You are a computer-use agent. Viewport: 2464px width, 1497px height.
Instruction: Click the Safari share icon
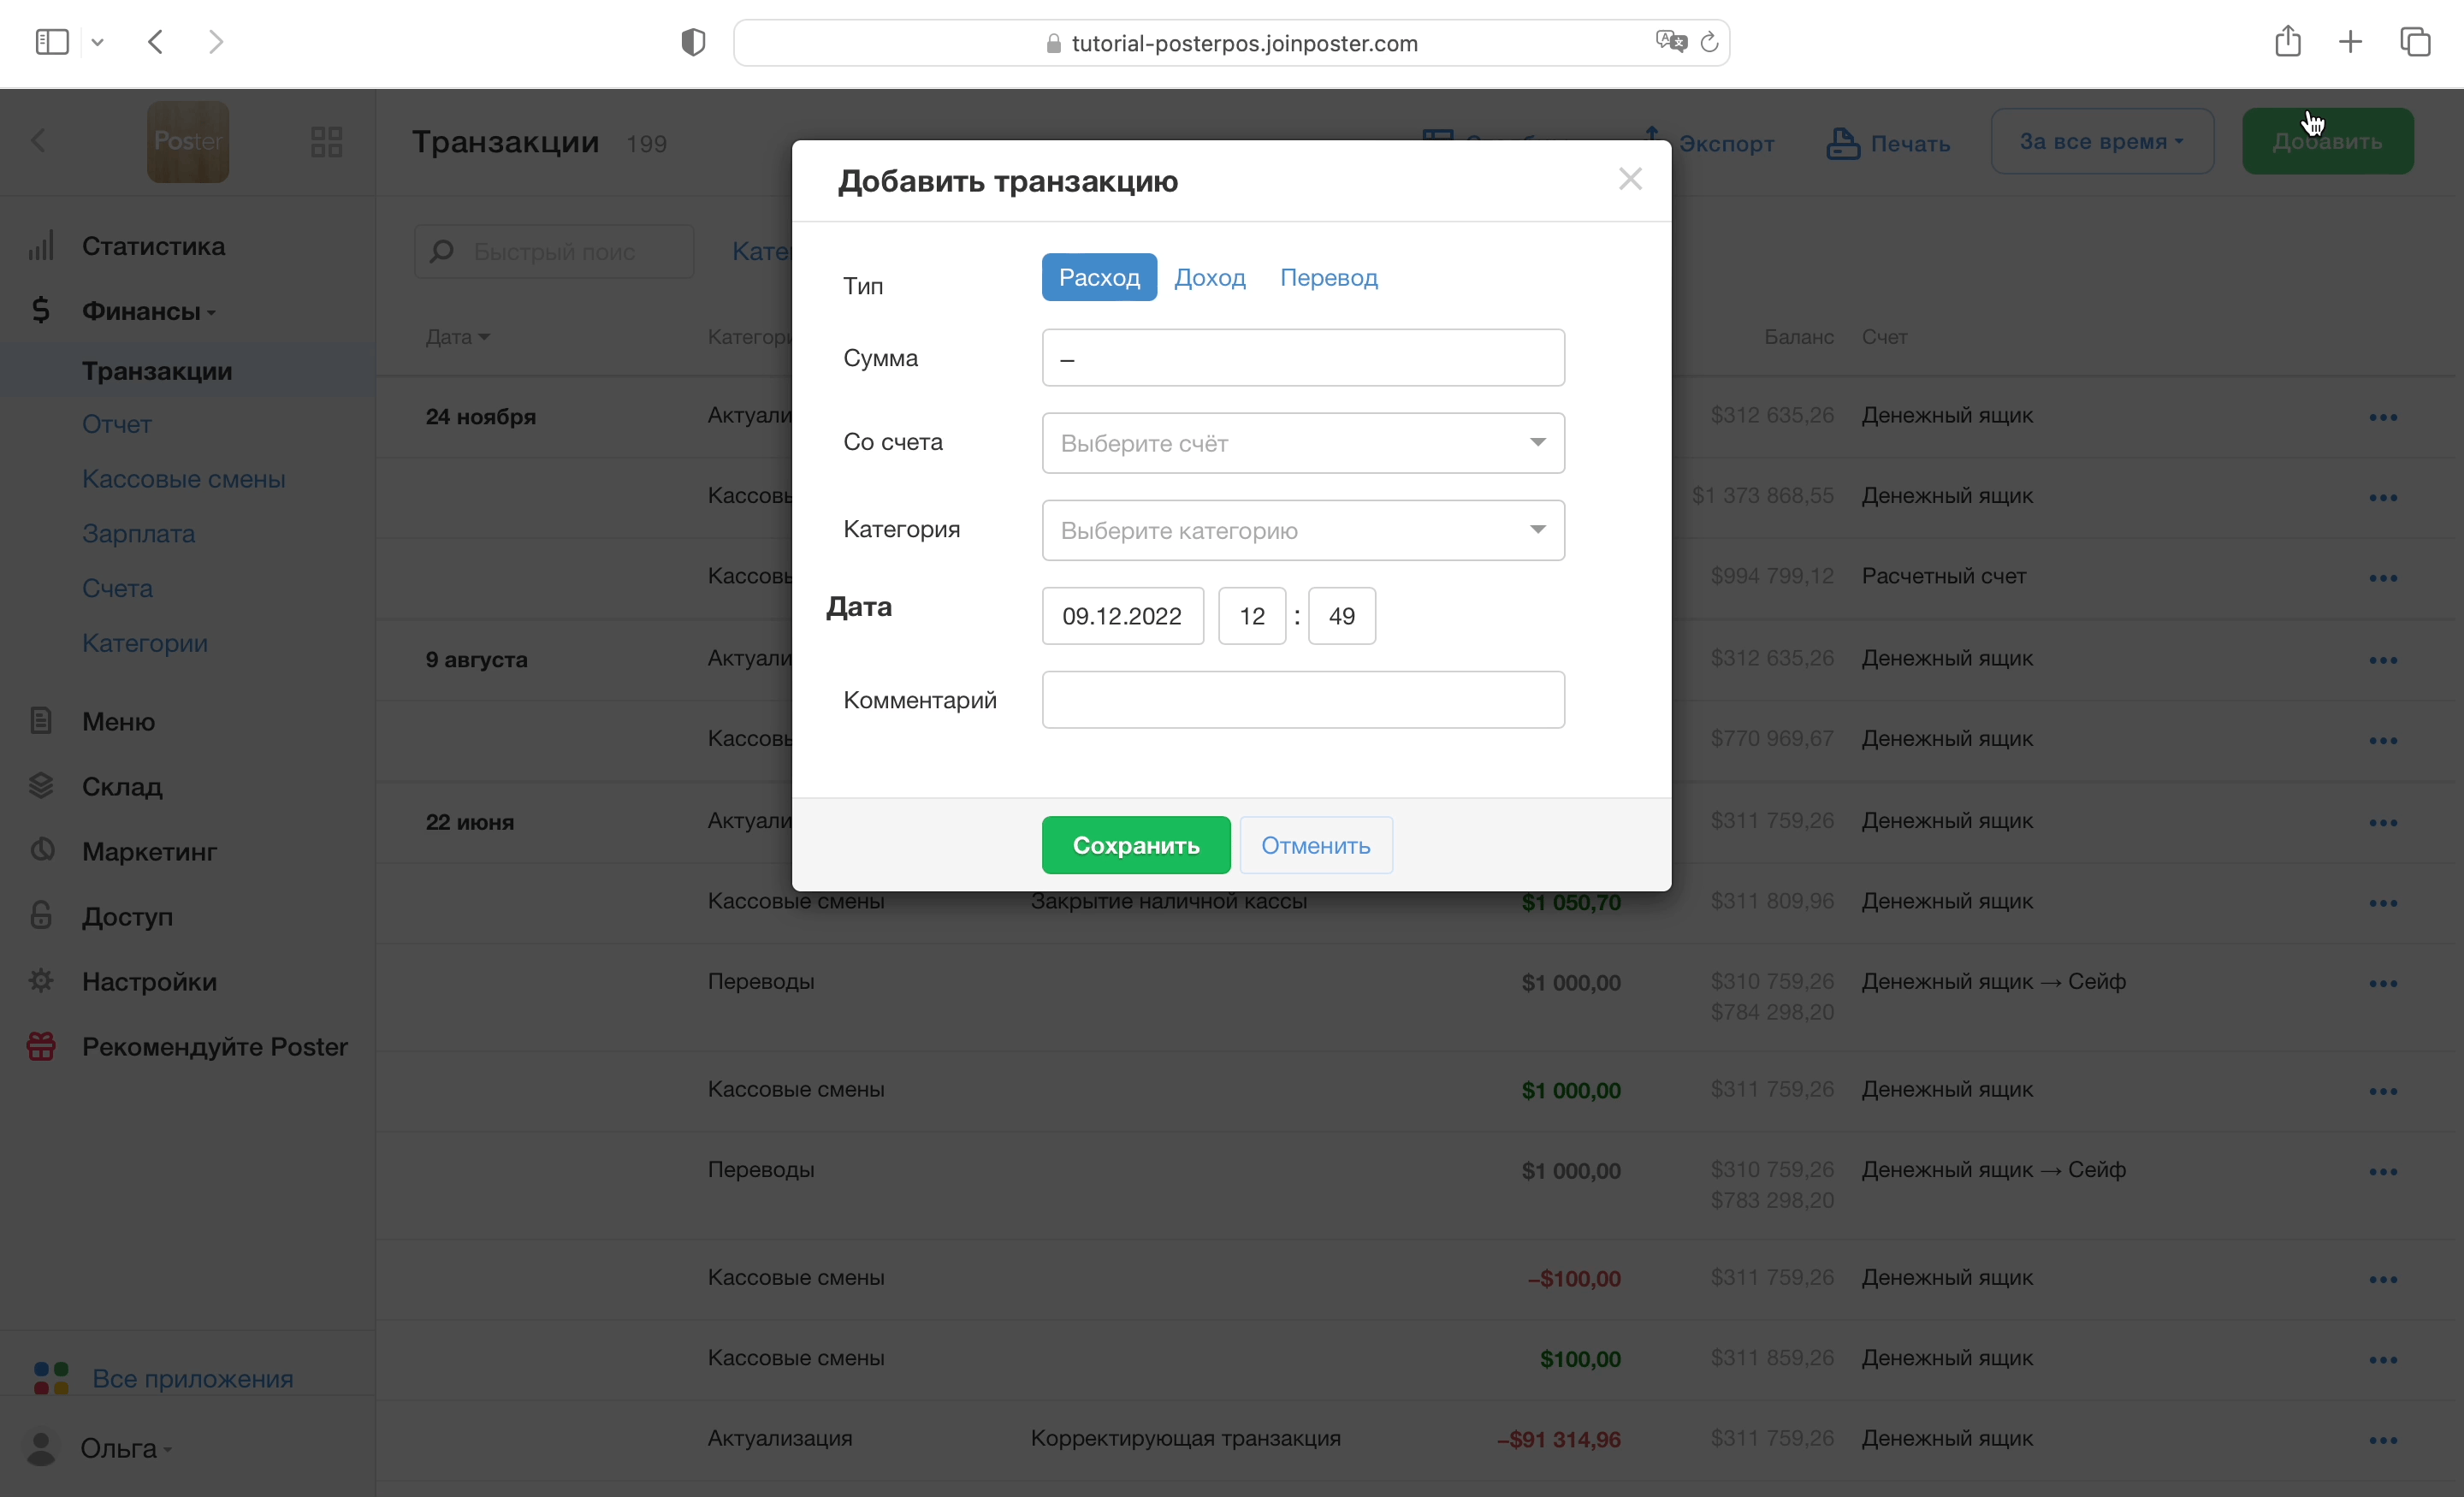(x=2287, y=42)
